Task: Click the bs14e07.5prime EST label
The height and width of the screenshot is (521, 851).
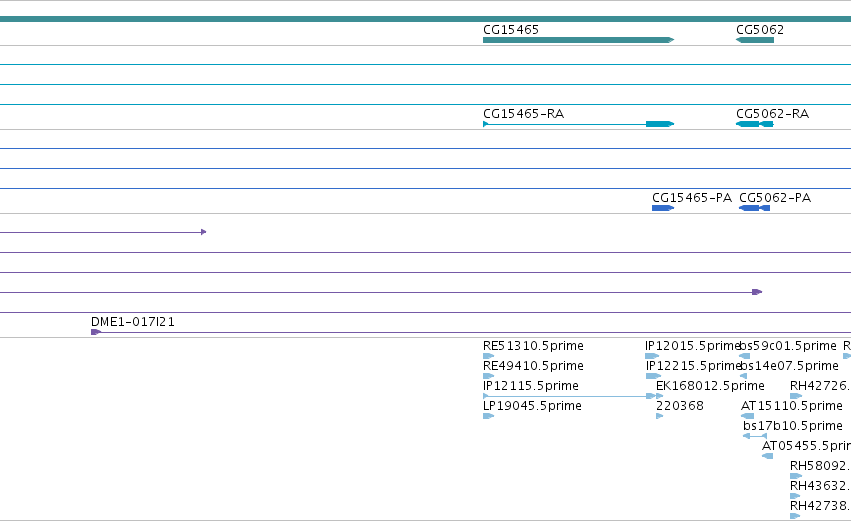Action: tap(789, 366)
